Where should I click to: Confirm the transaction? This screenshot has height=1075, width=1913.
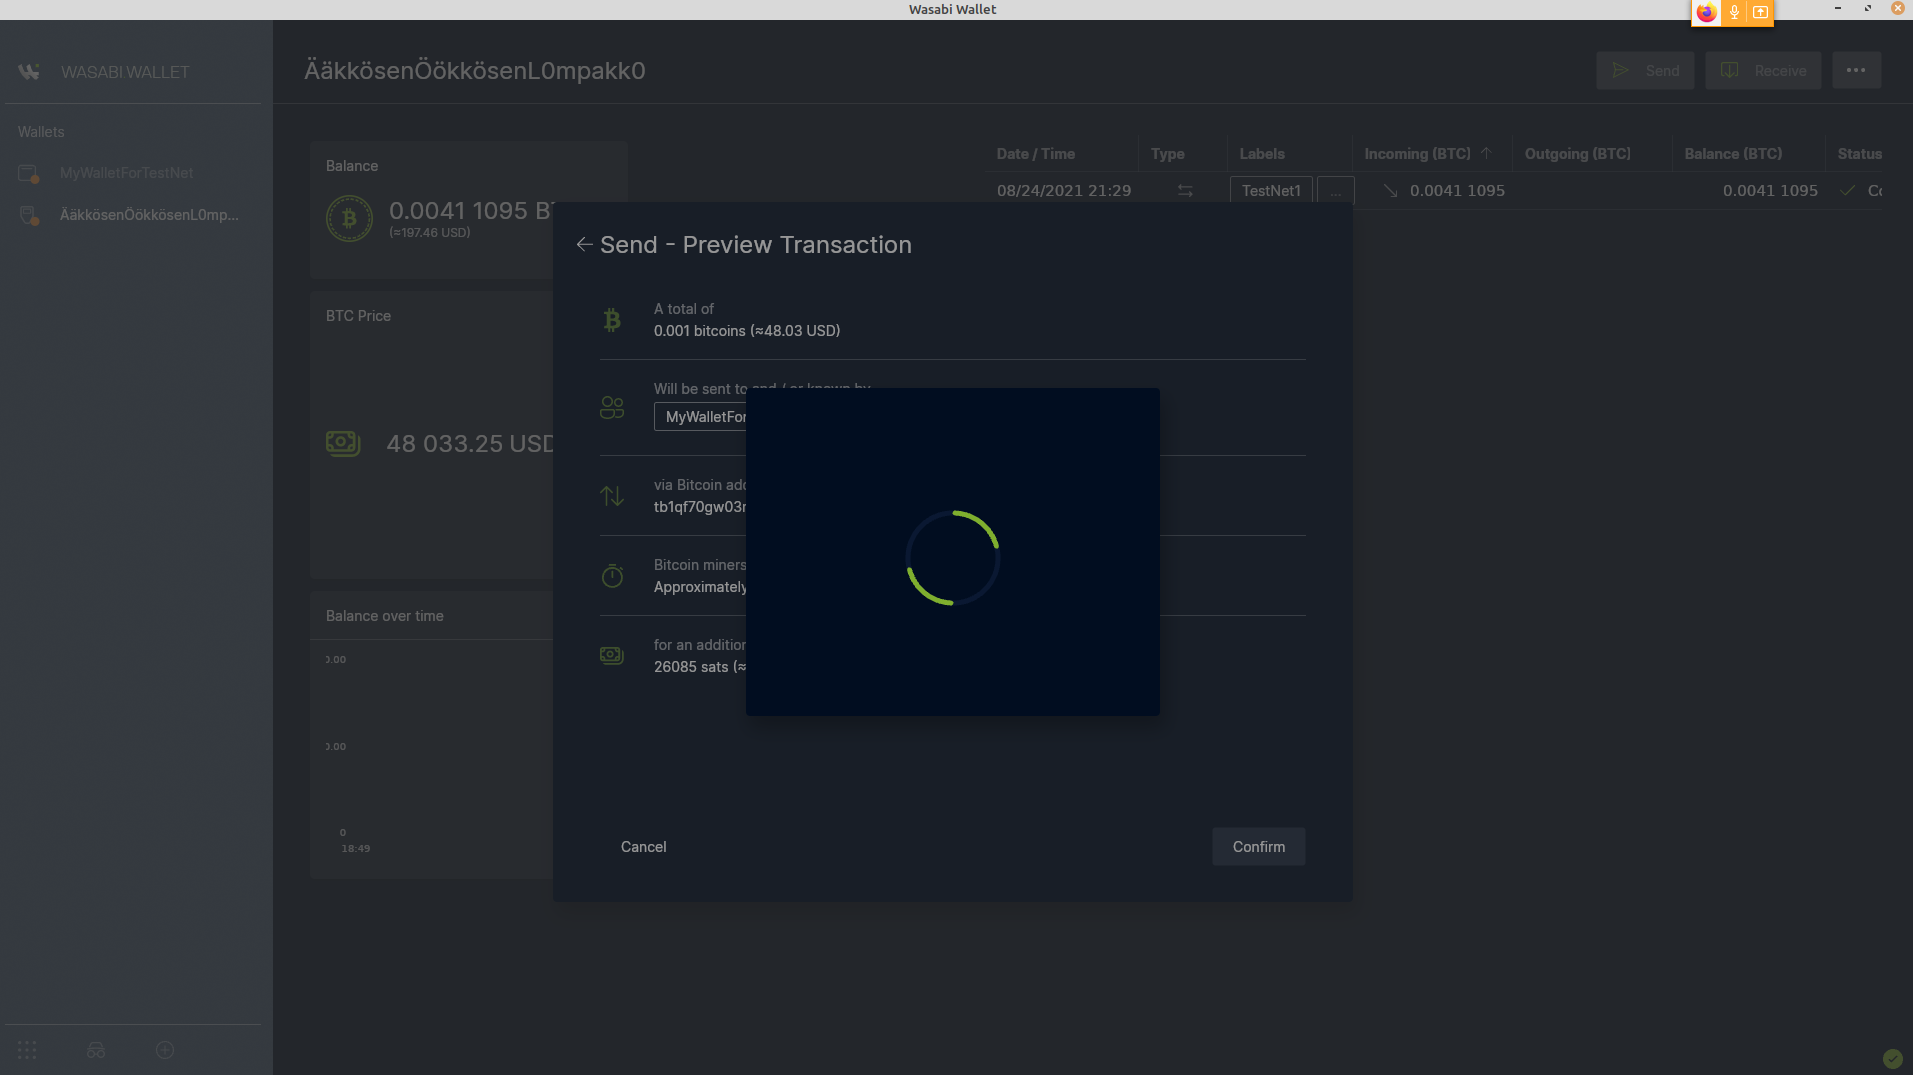point(1259,847)
